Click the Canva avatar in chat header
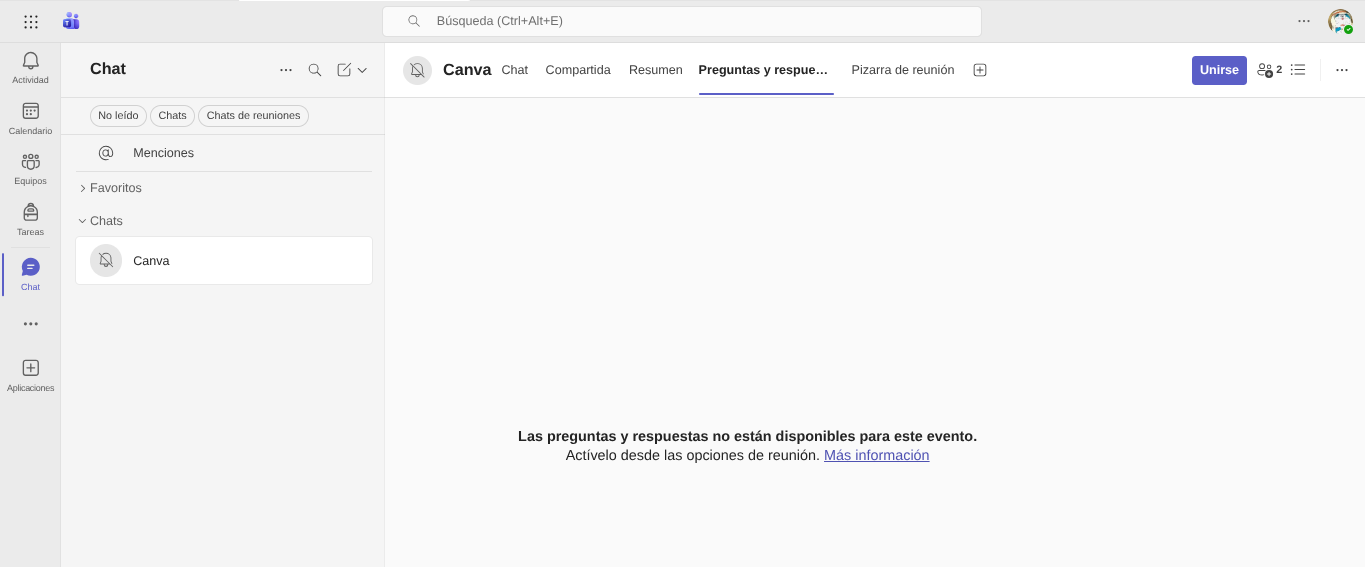The width and height of the screenshot is (1365, 567). [x=417, y=70]
